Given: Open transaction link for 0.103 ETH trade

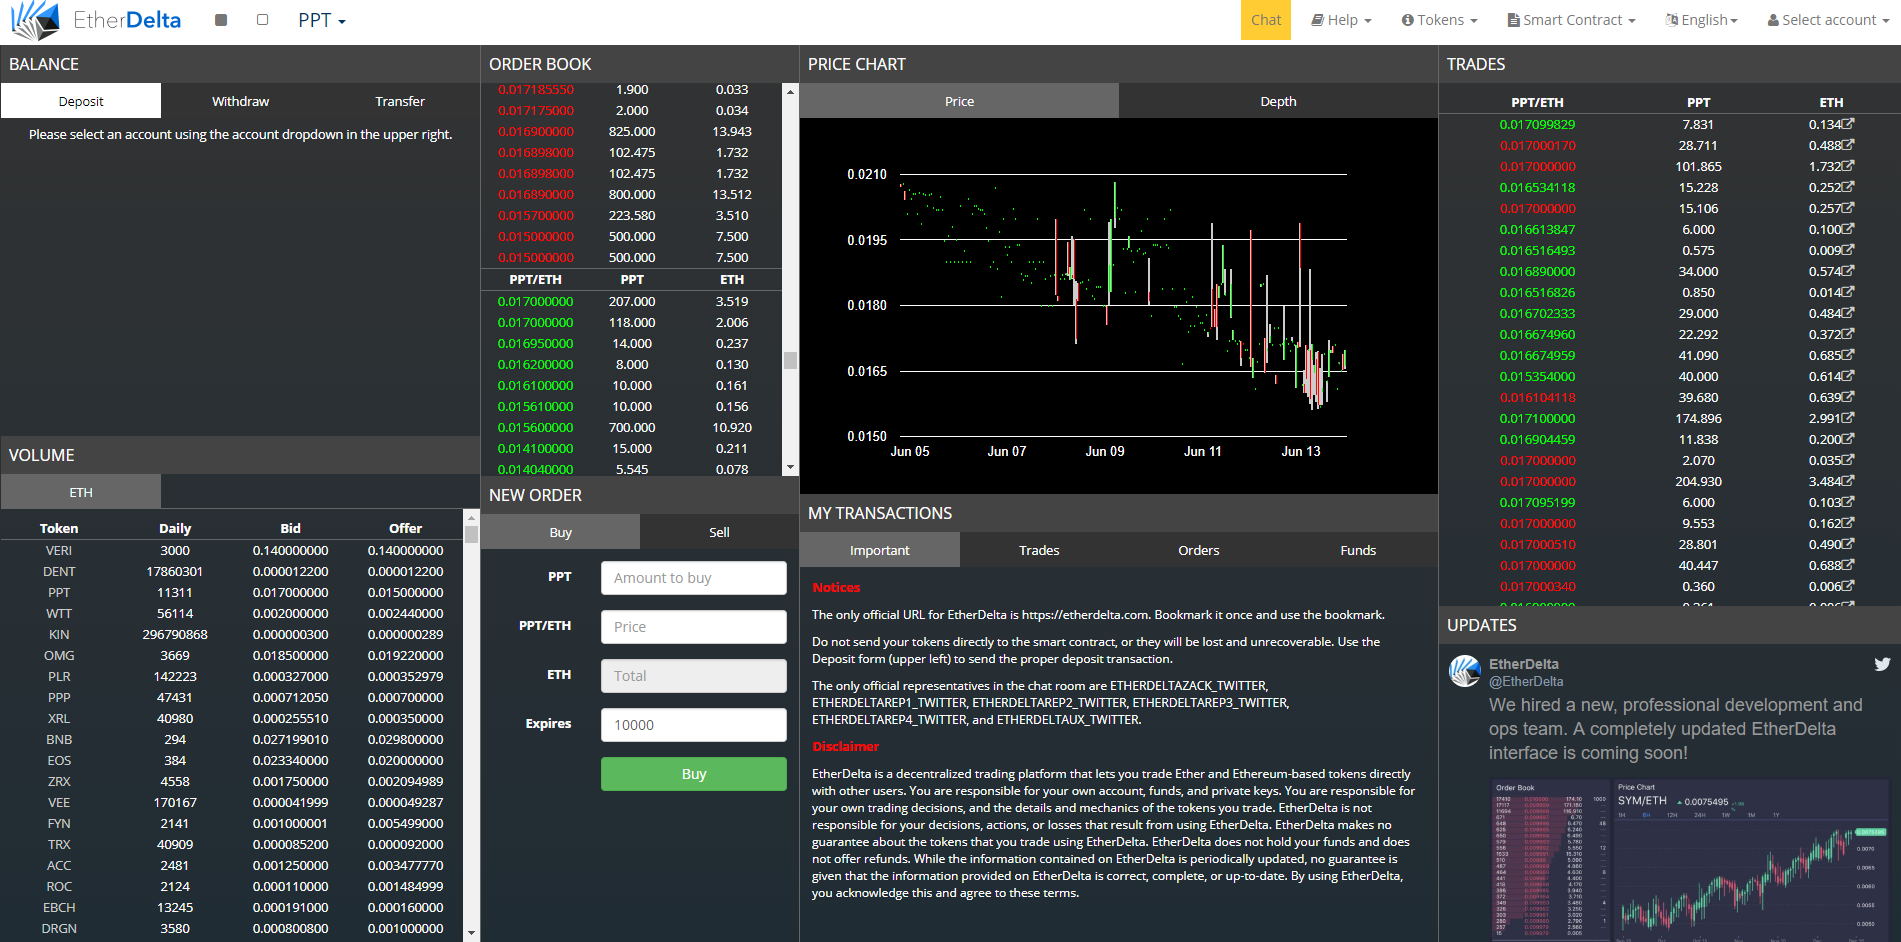Looking at the screenshot, I should coord(1848,502).
